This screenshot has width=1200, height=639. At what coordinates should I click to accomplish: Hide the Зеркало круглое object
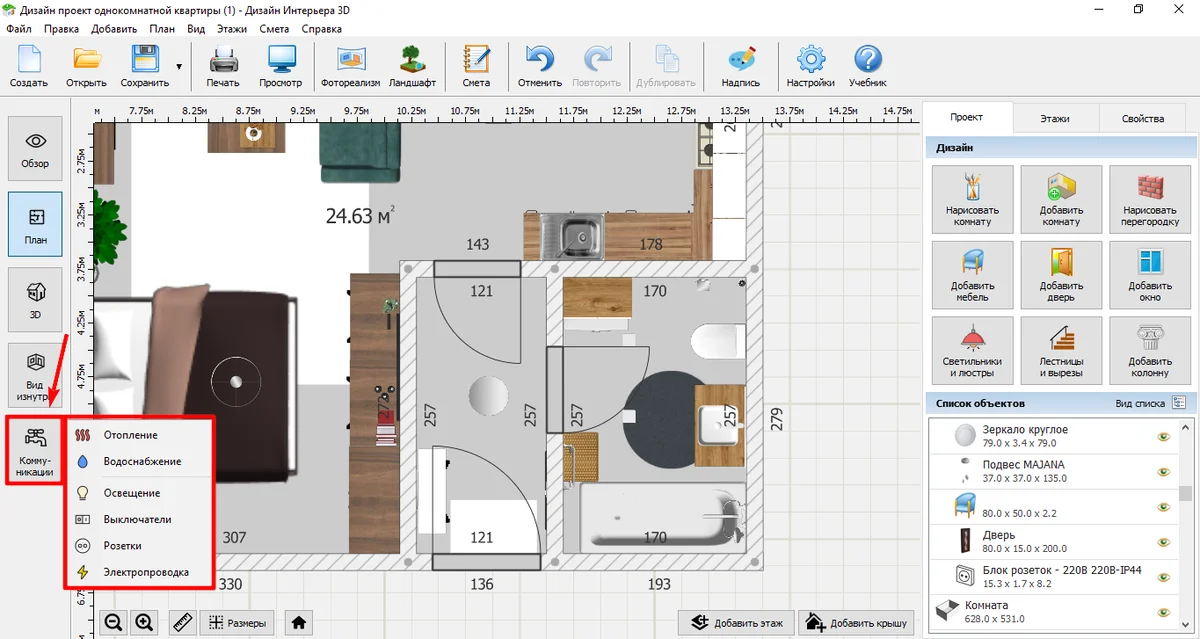point(1163,436)
